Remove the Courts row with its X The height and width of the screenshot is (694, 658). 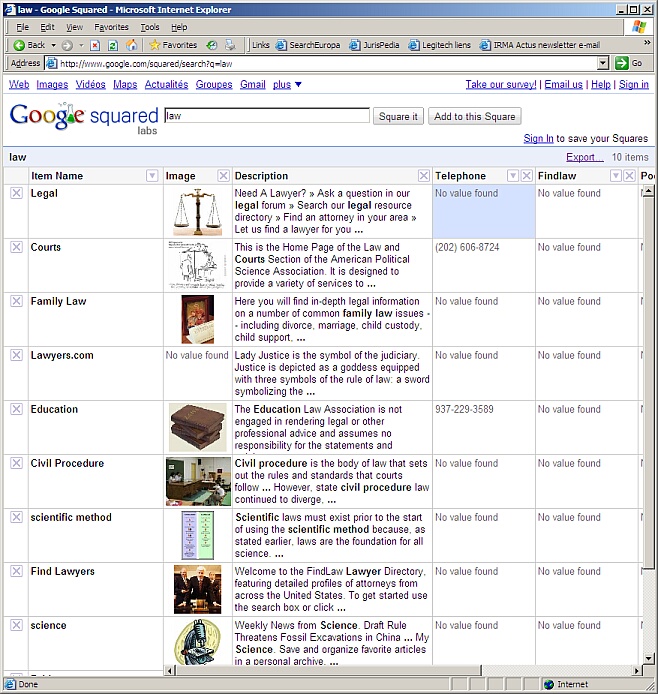tap(16, 247)
